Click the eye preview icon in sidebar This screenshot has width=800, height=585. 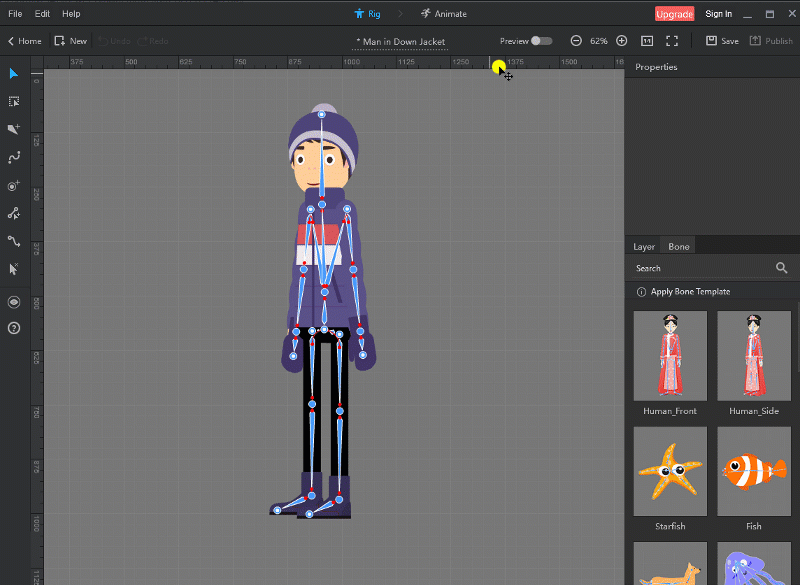(x=14, y=302)
